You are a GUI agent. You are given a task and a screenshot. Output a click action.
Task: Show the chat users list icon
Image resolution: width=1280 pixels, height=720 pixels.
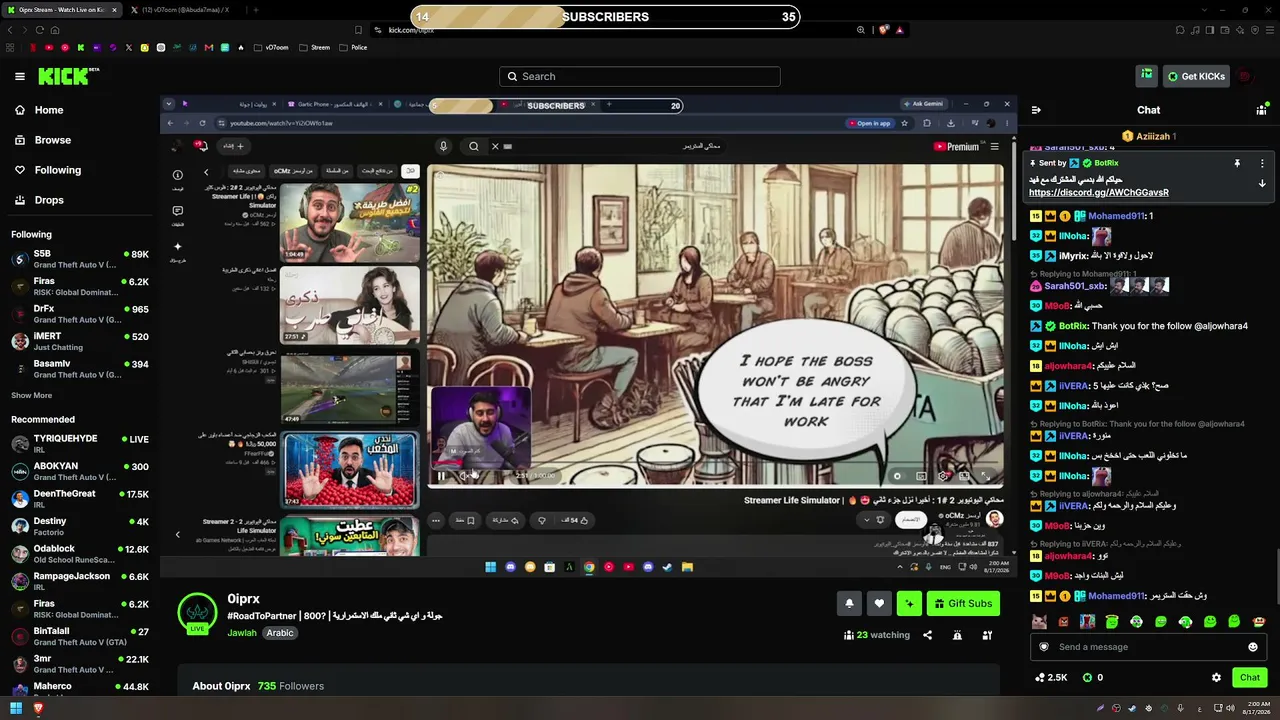click(1261, 110)
